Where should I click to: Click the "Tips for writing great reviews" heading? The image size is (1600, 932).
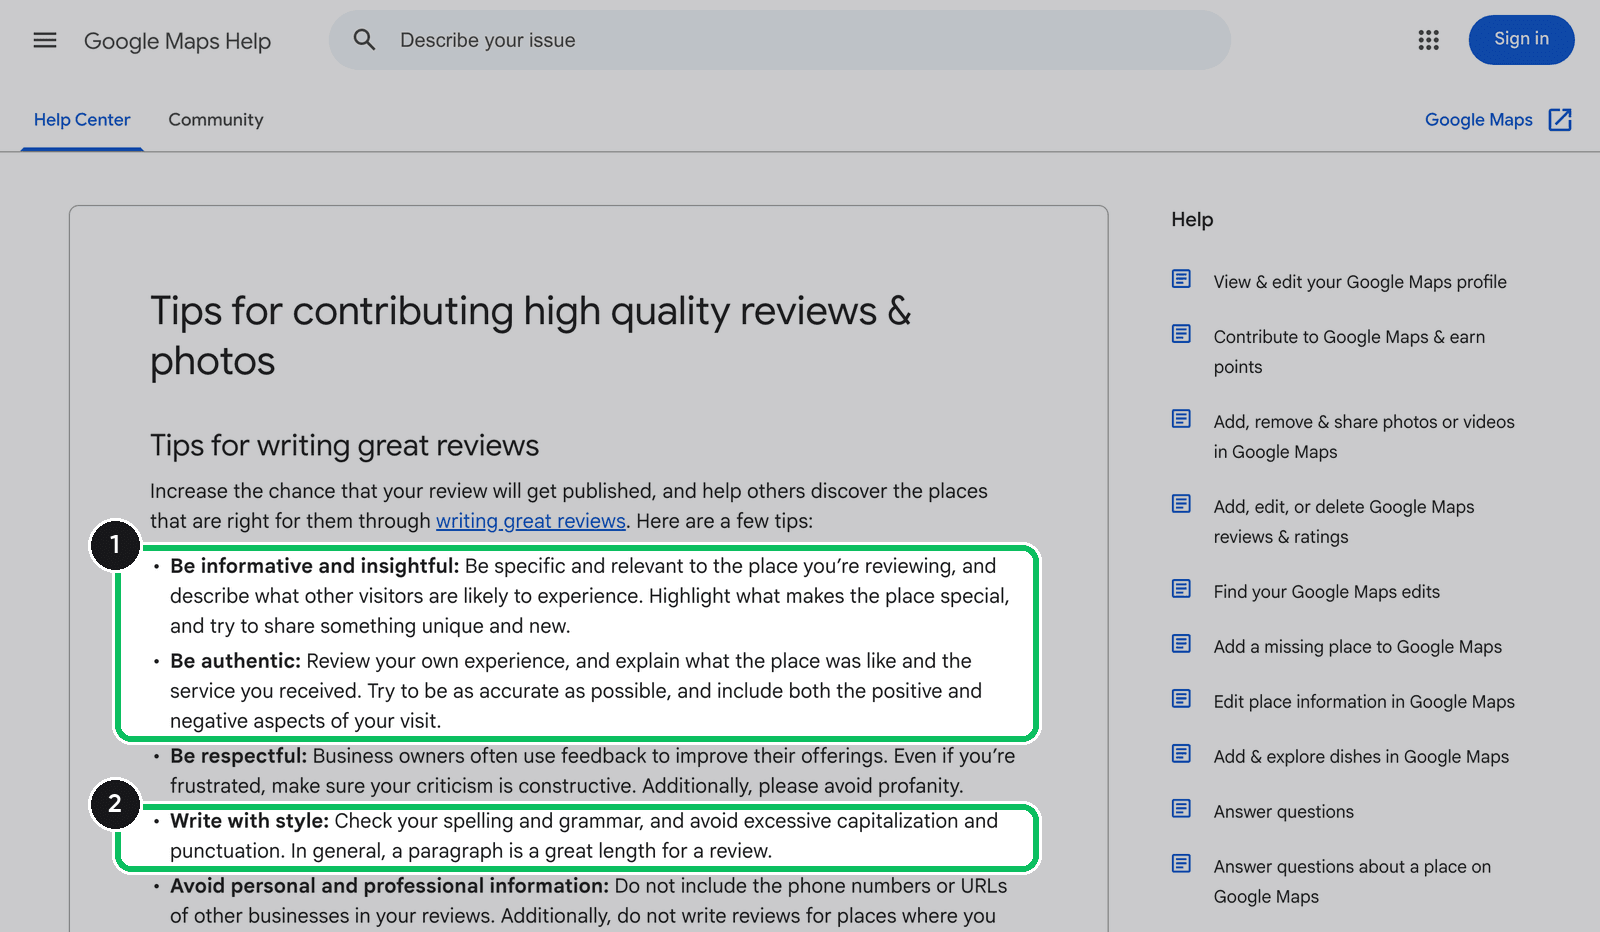tap(344, 445)
